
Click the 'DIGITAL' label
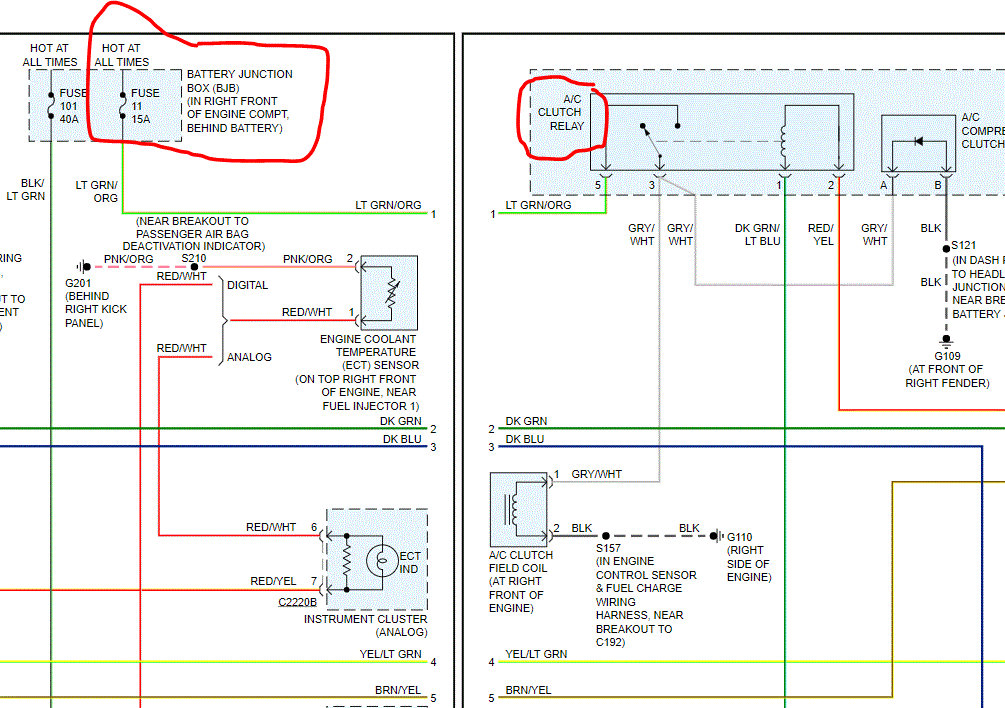[x=247, y=285]
